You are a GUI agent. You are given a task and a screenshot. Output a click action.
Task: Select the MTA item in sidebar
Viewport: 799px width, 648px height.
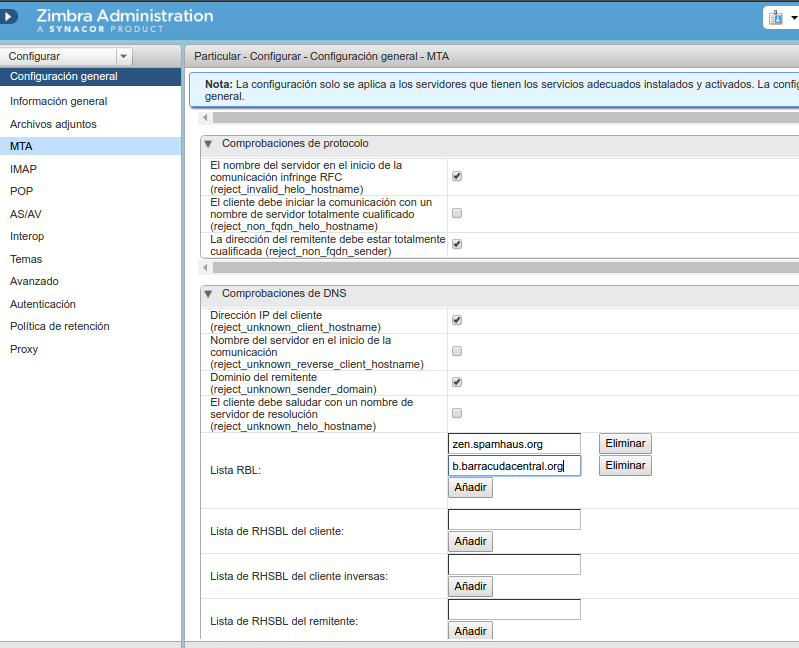click(x=90, y=146)
